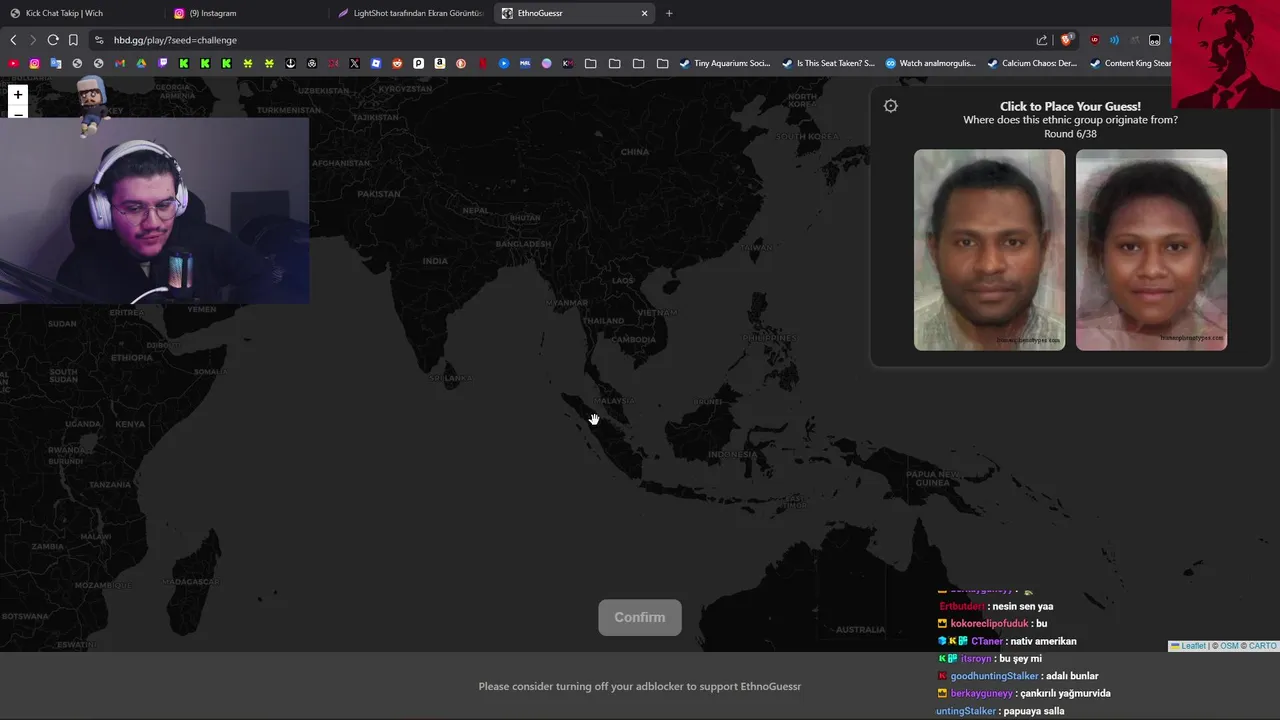1280x720 pixels.
Task: Switch to the Instagram tab
Action: (x=245, y=13)
